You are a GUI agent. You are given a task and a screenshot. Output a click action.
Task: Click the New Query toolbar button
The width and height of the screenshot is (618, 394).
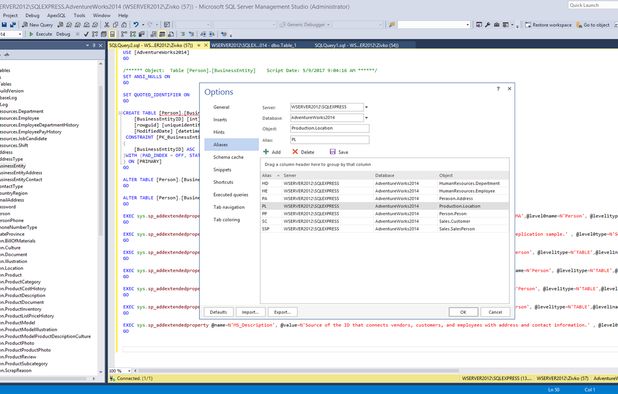pyautogui.click(x=37, y=25)
